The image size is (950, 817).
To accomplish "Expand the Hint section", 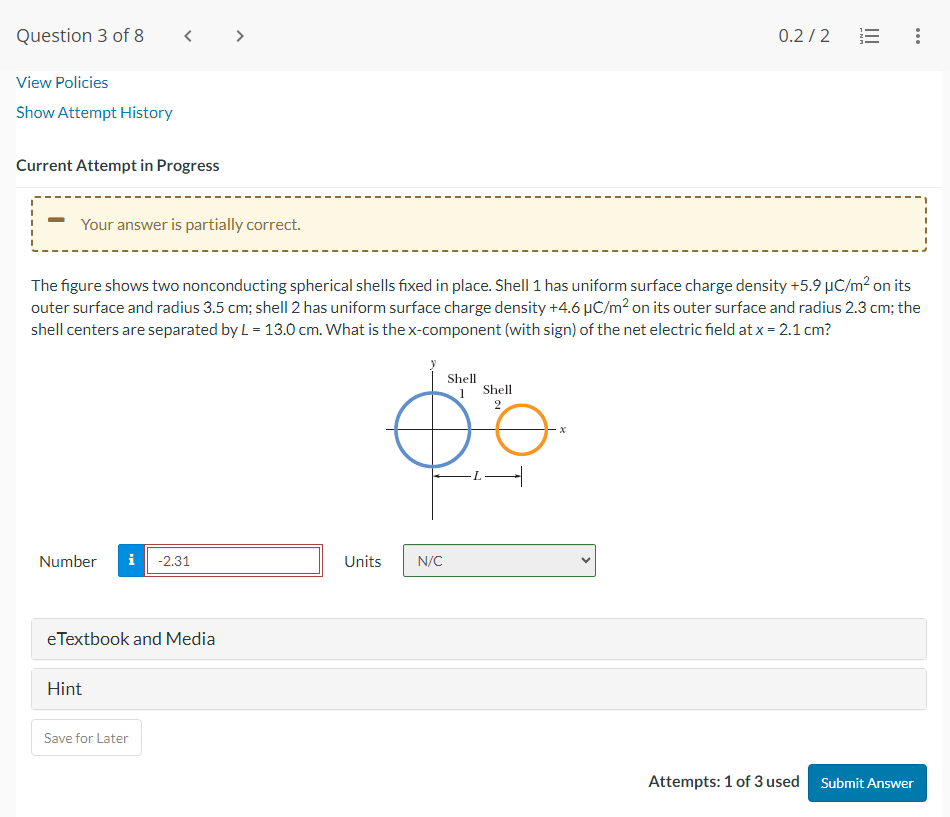I will (x=63, y=688).
